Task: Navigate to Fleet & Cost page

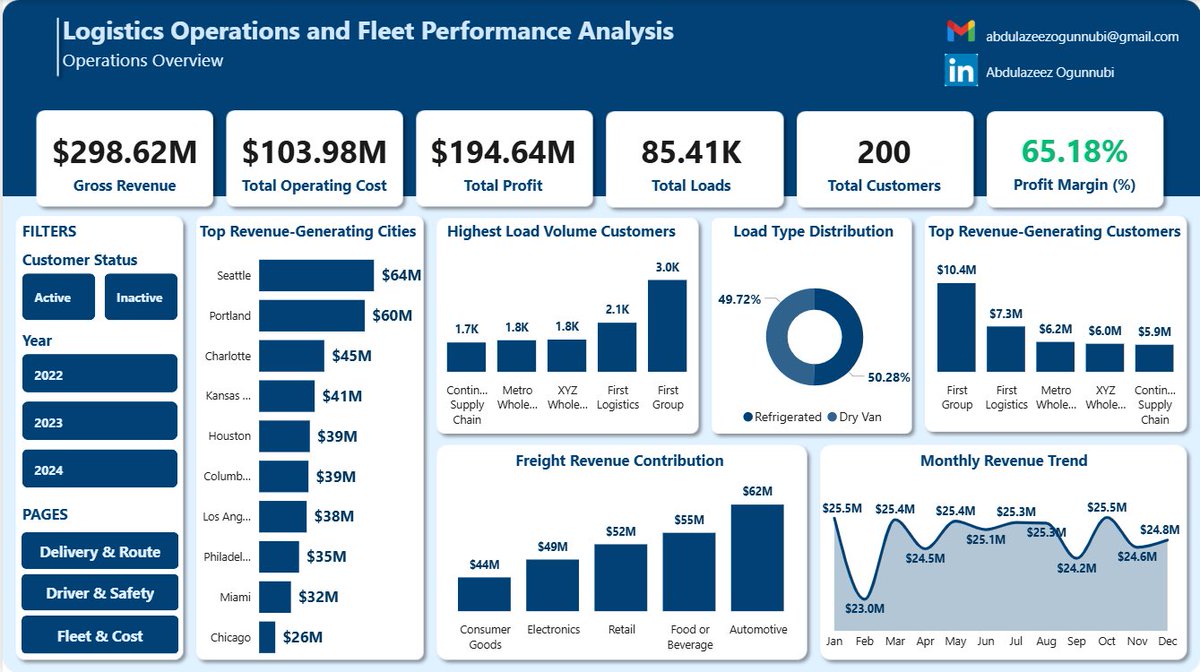Action: click(100, 635)
